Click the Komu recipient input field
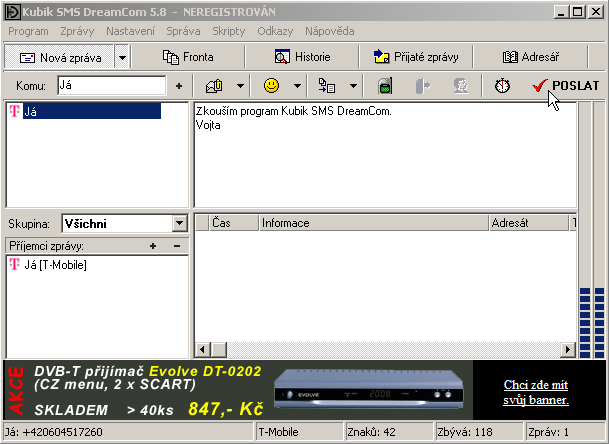Image resolution: width=609 pixels, height=444 pixels. point(111,85)
